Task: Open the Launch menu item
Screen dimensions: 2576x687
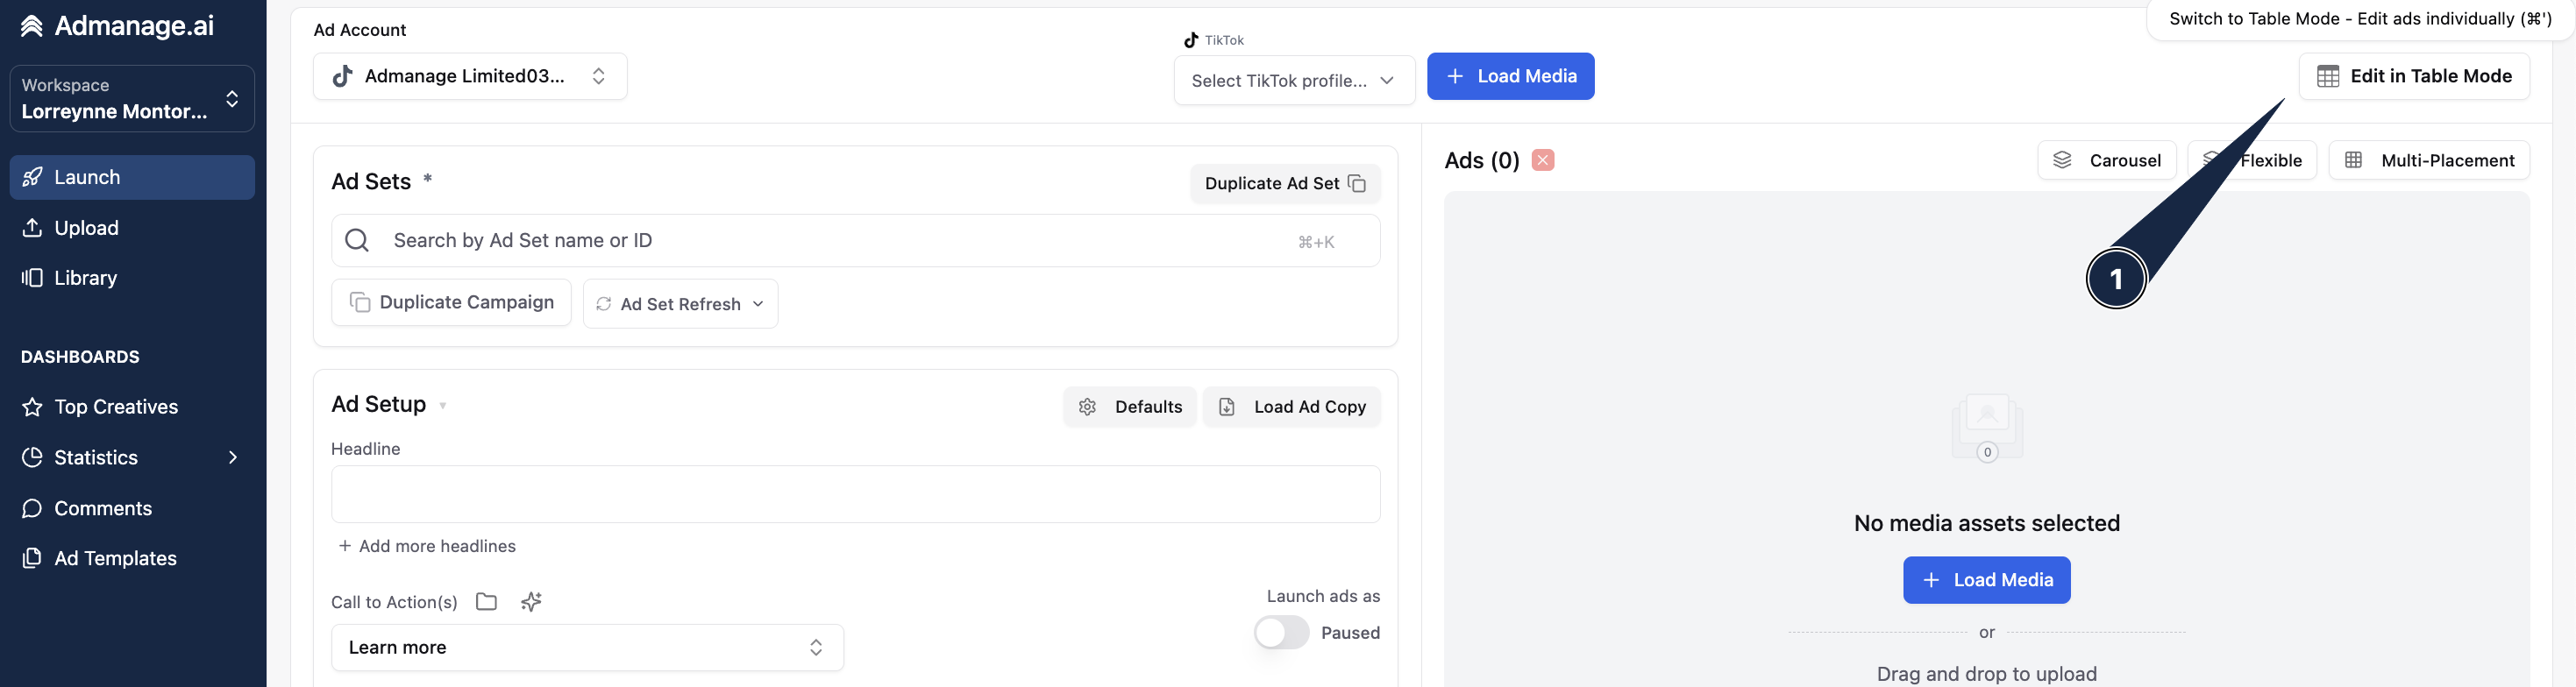Action: tap(132, 177)
